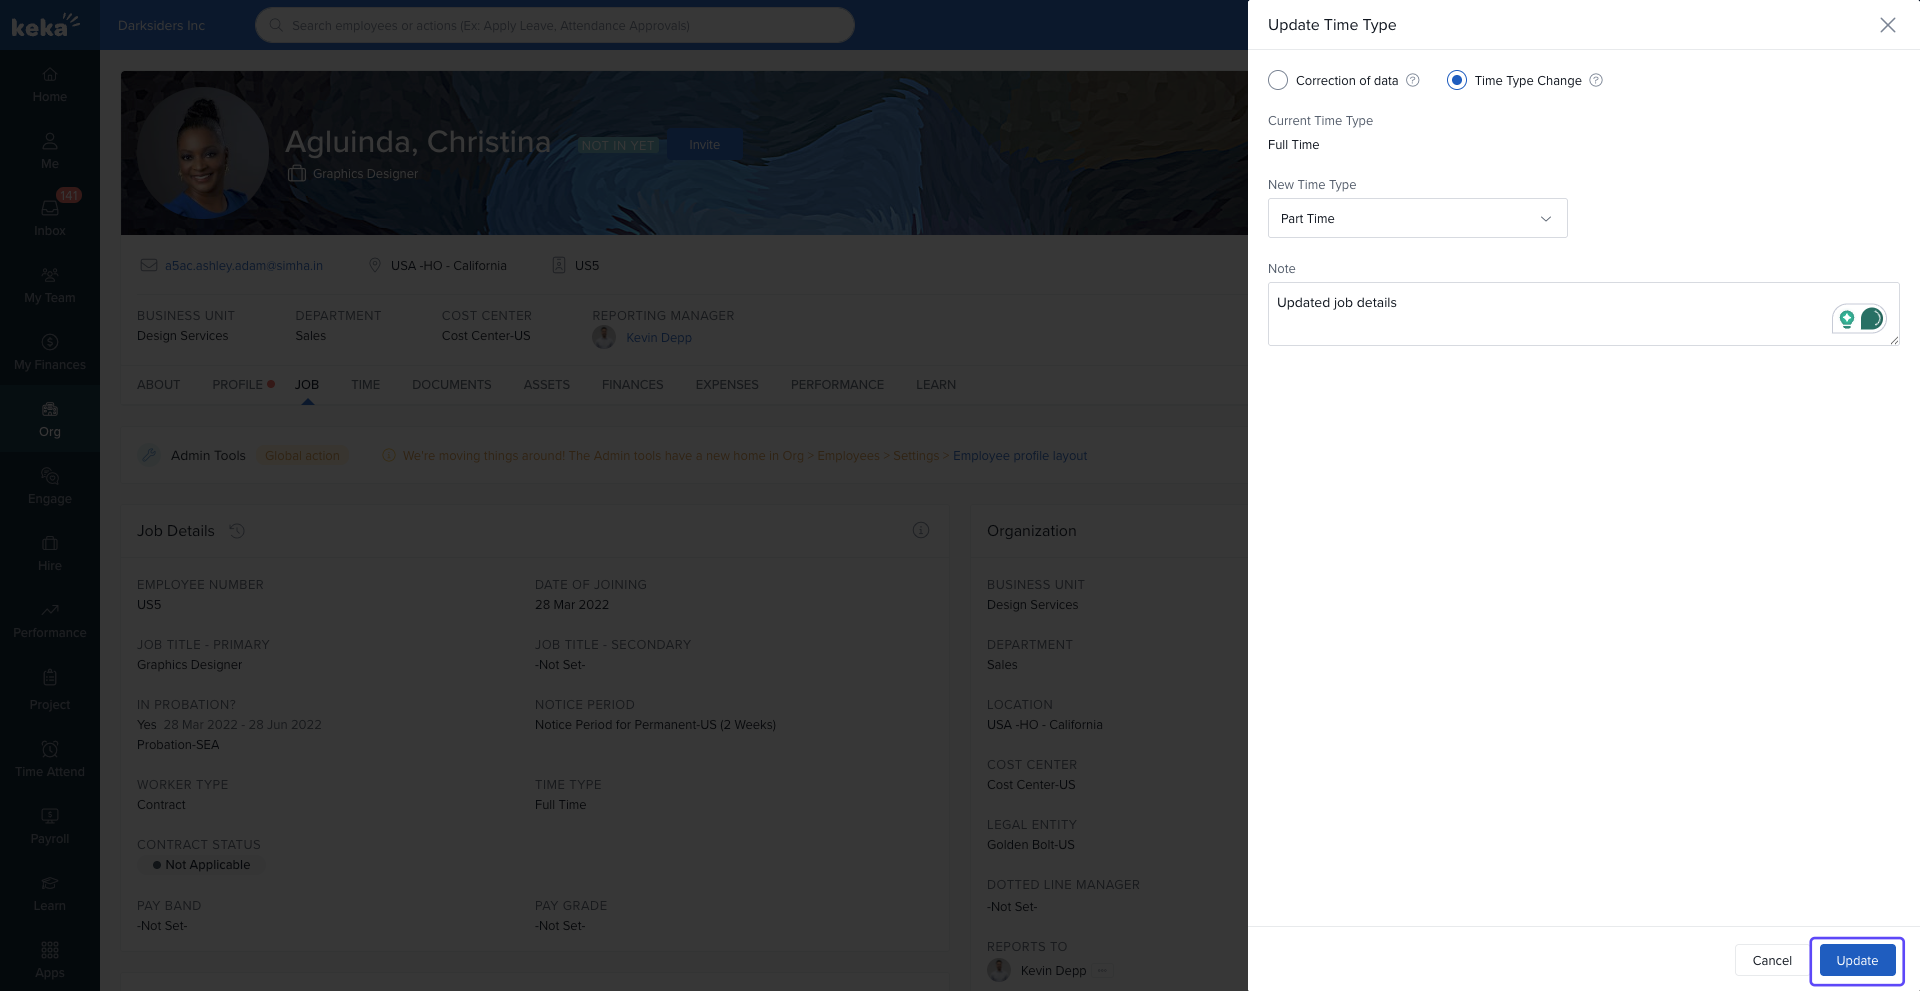Open the Employee profile layout link
Viewport: 1920px width, 991px height.
click(1019, 456)
